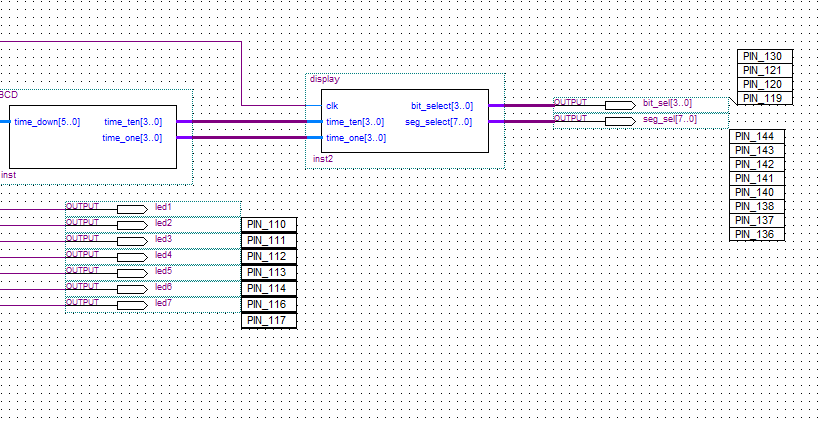This screenshot has width=822, height=425.
Task: Click the led1 output pin symbol
Action: point(132,208)
